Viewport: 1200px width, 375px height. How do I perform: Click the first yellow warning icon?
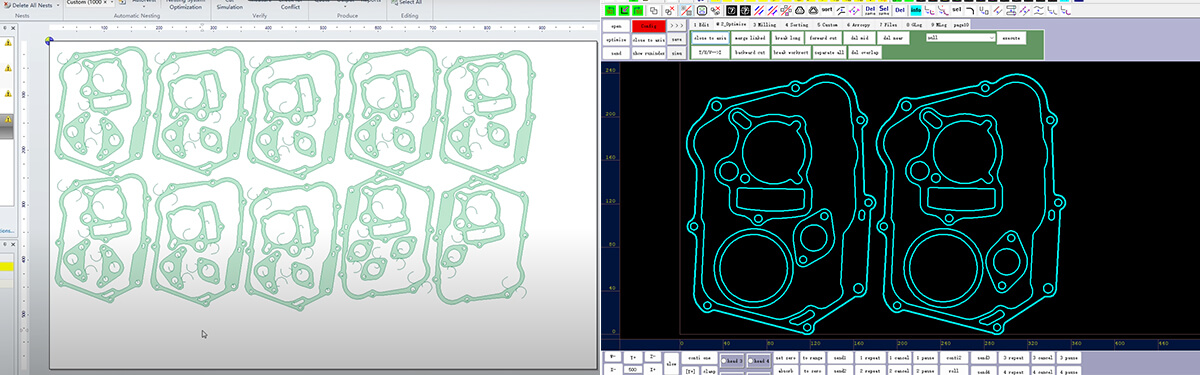tap(8, 42)
